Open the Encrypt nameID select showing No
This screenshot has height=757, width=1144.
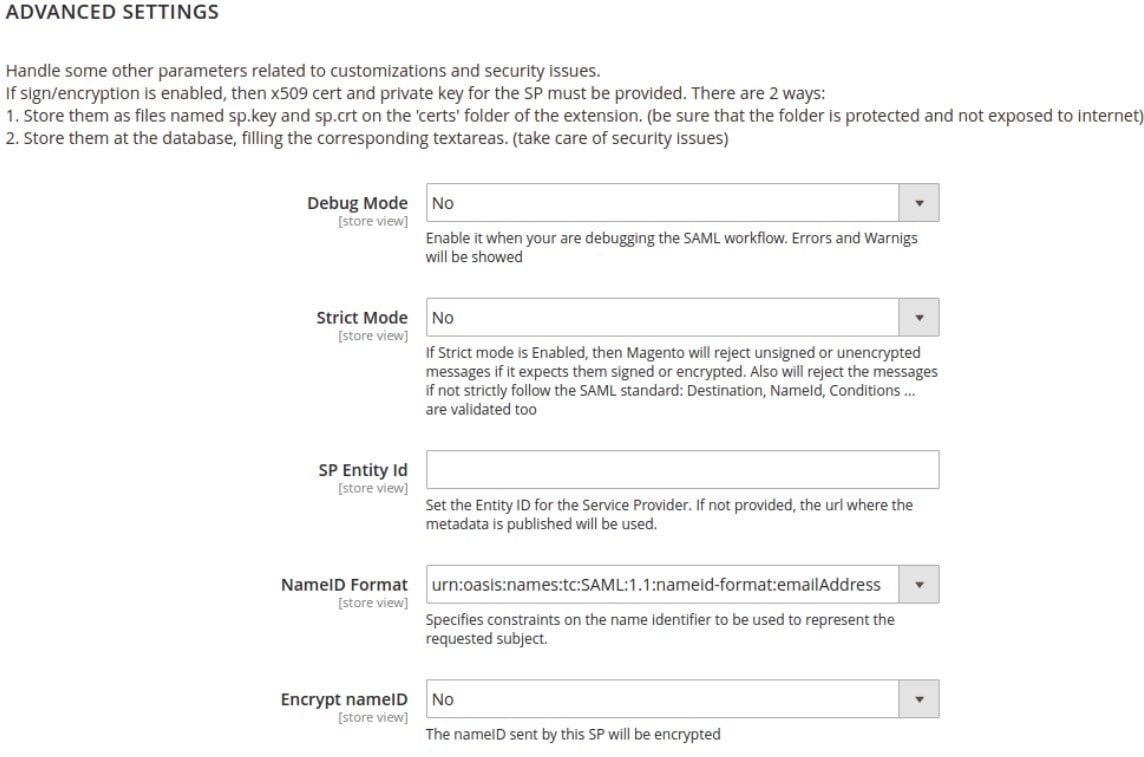682,699
